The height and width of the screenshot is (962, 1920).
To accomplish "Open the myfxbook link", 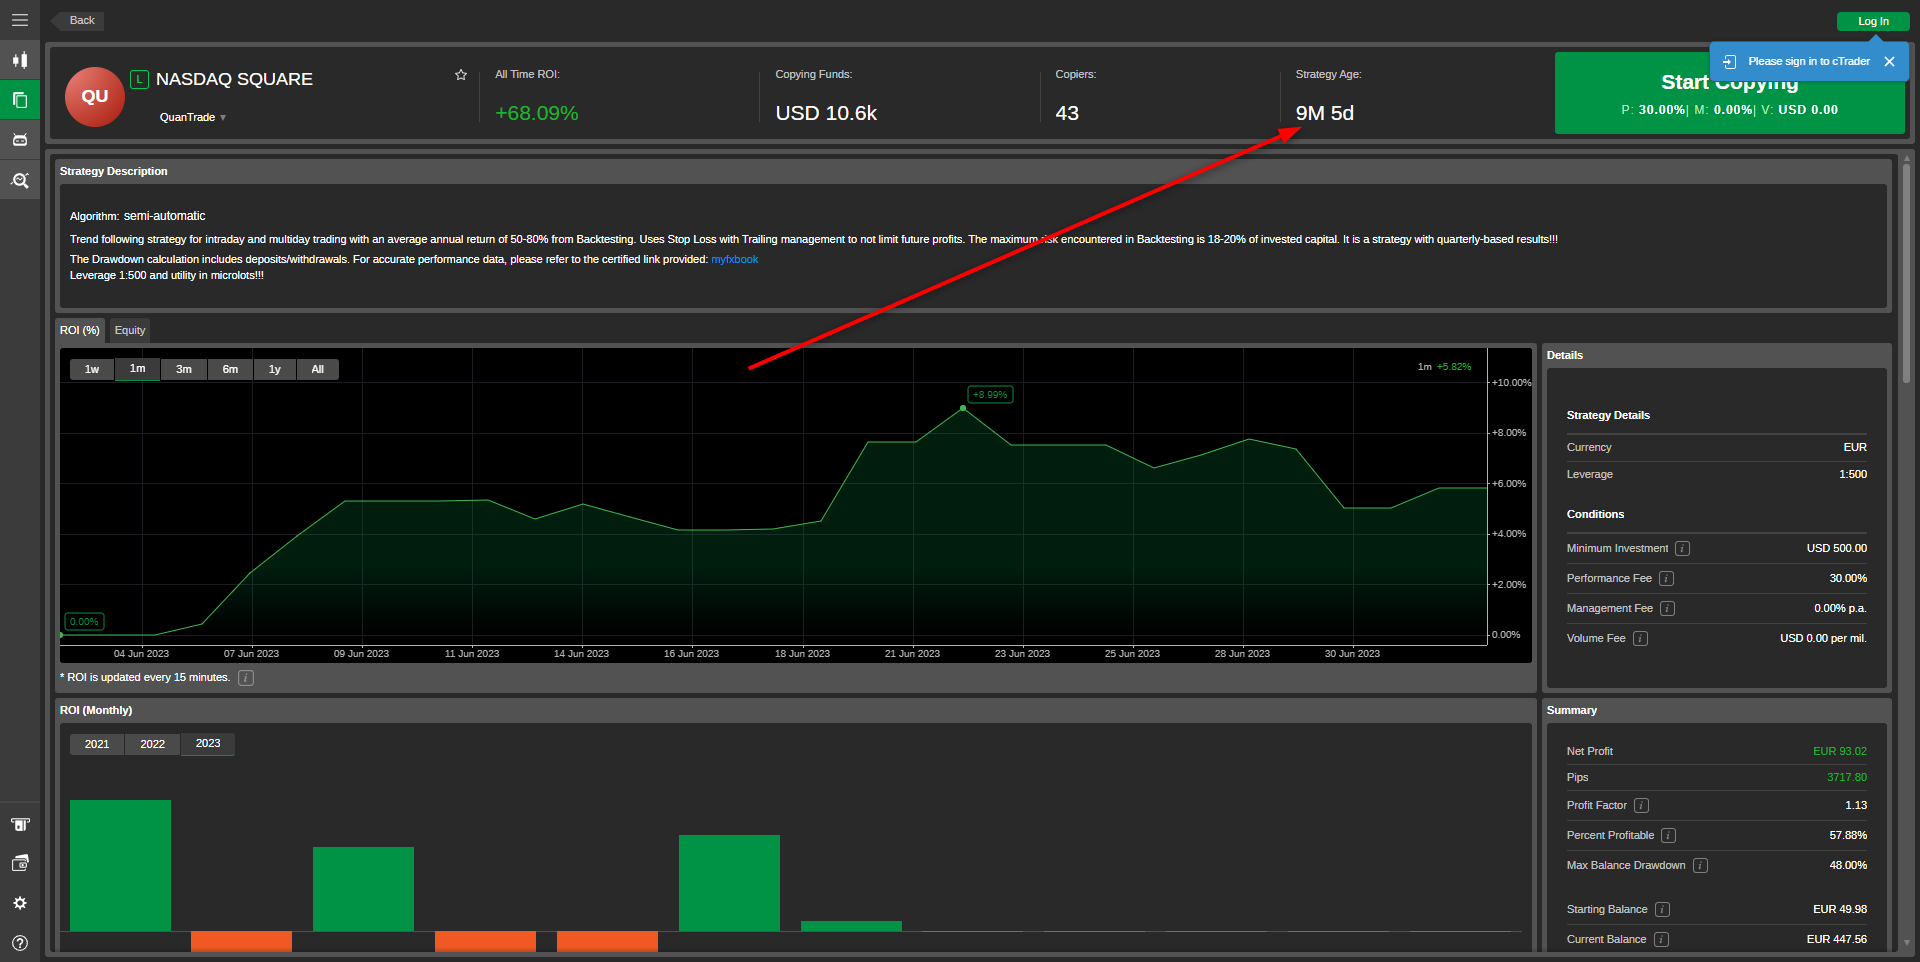I will tap(735, 259).
